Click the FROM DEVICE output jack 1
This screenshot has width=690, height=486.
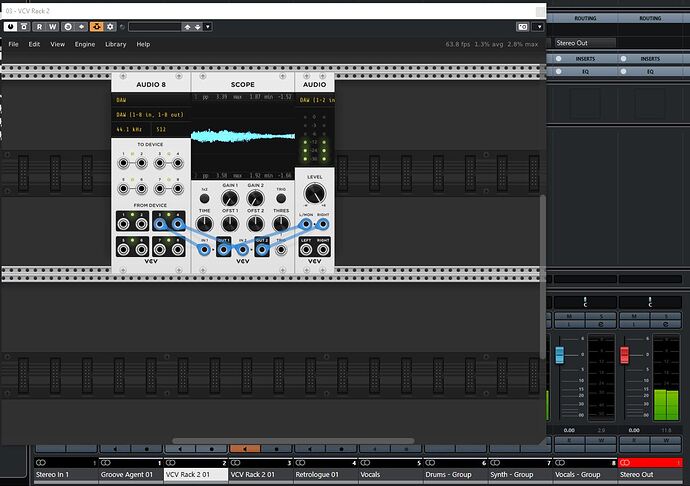point(124,224)
